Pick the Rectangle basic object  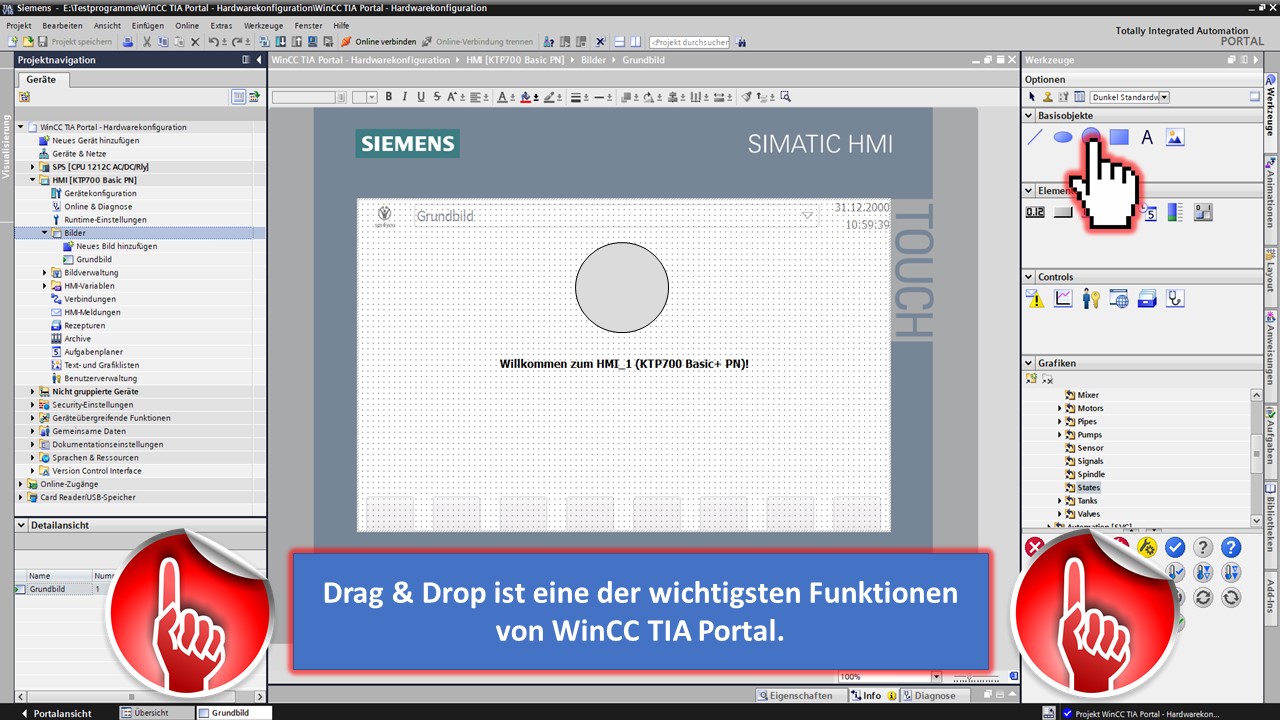(1119, 137)
